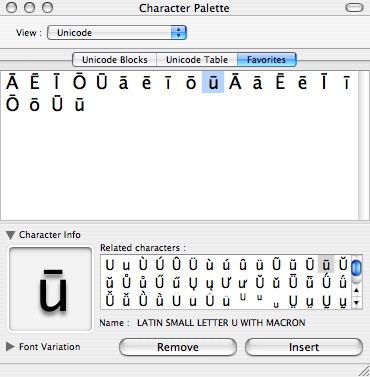370x377 pixels.
Task: Choose Ű (capital U double acute) in Related characters
Action: pyautogui.click(x=160, y=282)
